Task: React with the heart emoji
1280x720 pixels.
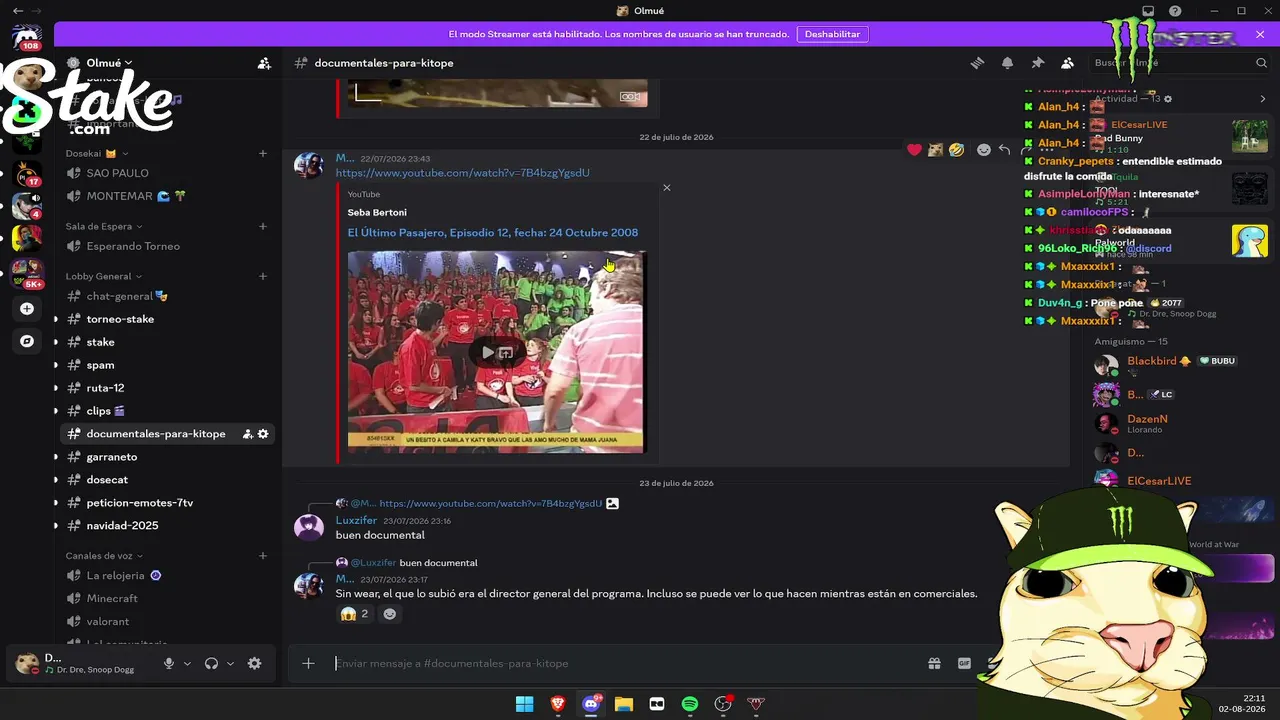Action: (914, 150)
